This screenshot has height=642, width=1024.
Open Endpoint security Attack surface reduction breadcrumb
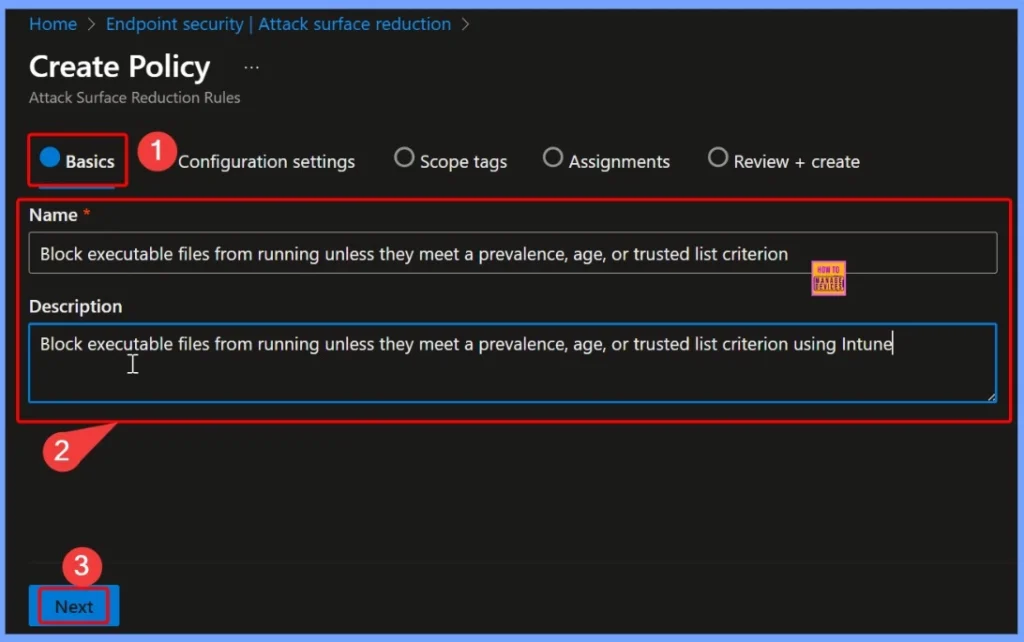278,24
